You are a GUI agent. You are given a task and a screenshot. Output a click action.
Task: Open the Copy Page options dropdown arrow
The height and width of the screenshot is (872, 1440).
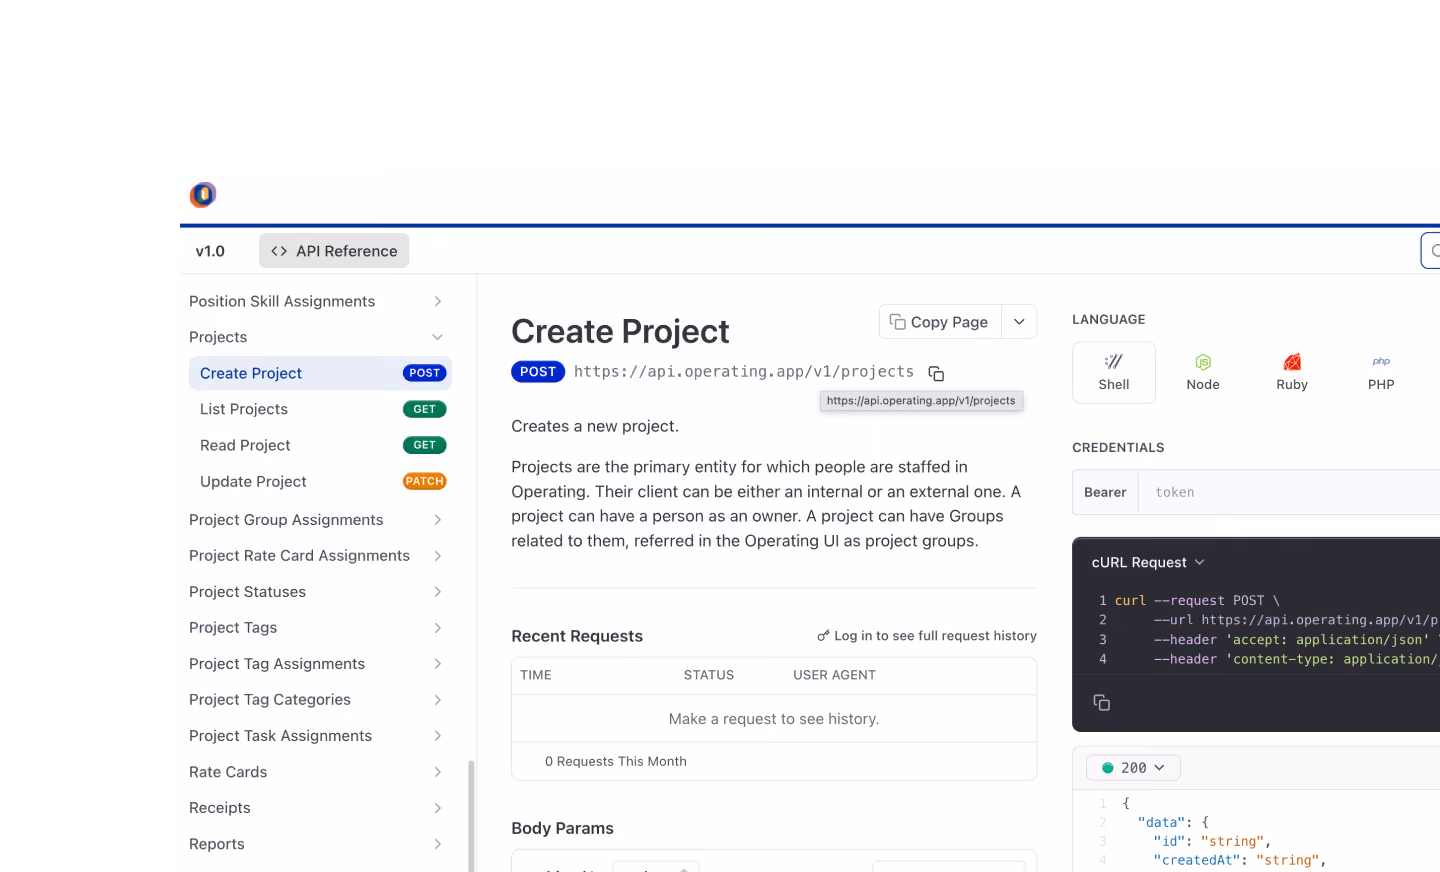[1019, 322]
